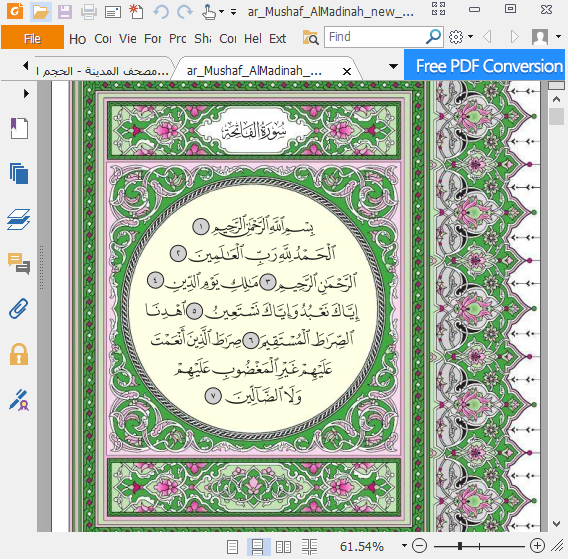Switch to the مصحف المدينة document tab
The width and height of the screenshot is (568, 559).
[103, 71]
